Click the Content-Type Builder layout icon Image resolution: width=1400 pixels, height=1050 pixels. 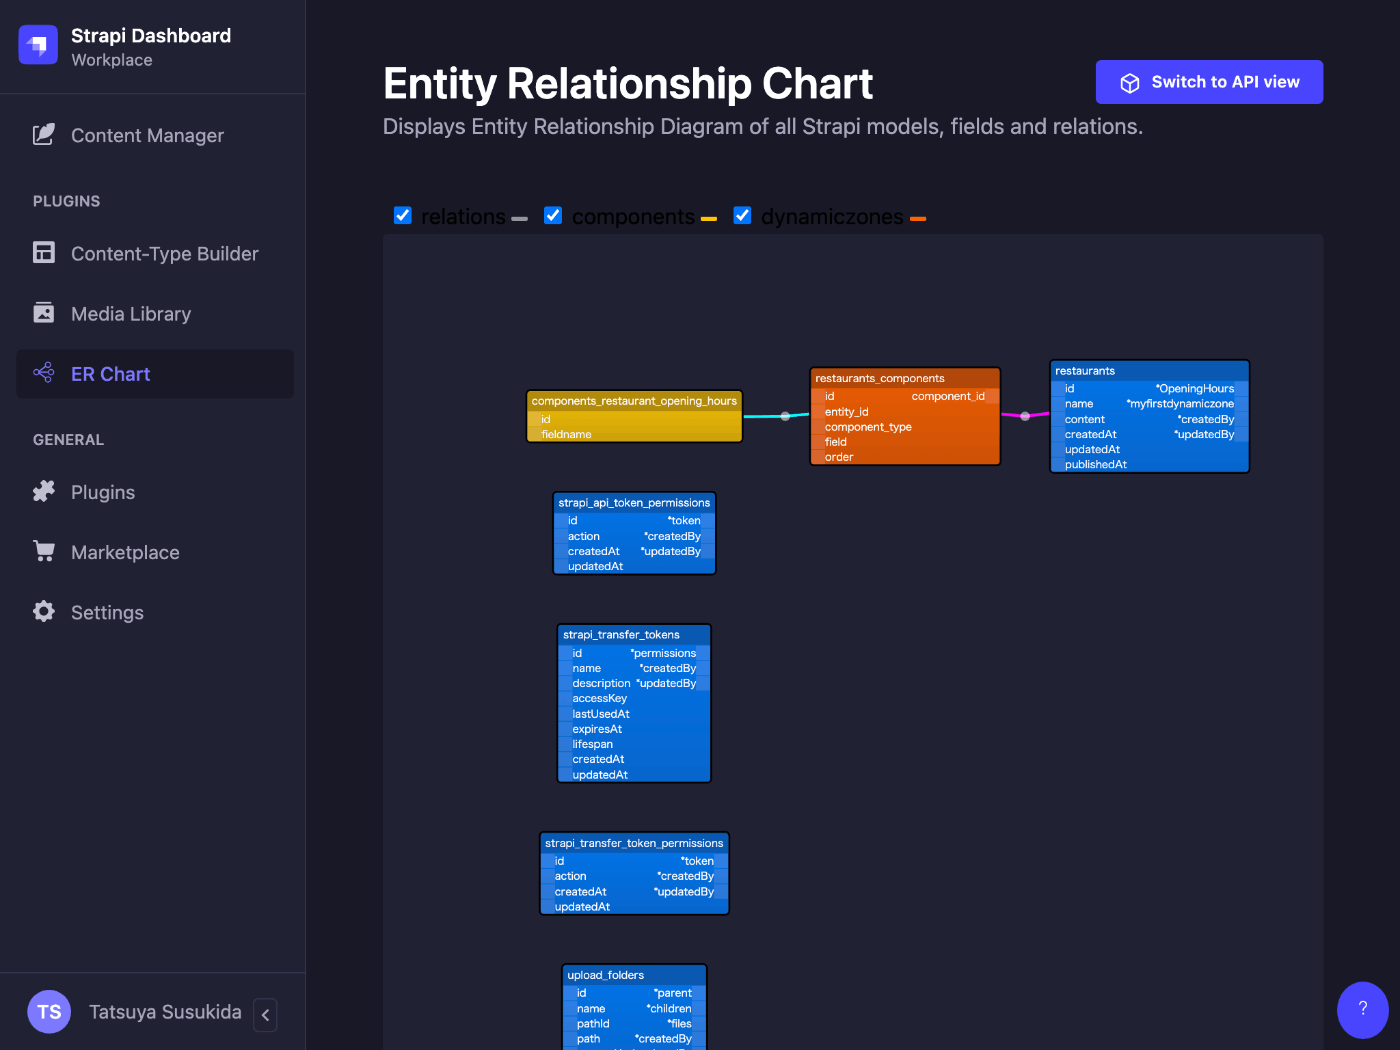coord(44,253)
